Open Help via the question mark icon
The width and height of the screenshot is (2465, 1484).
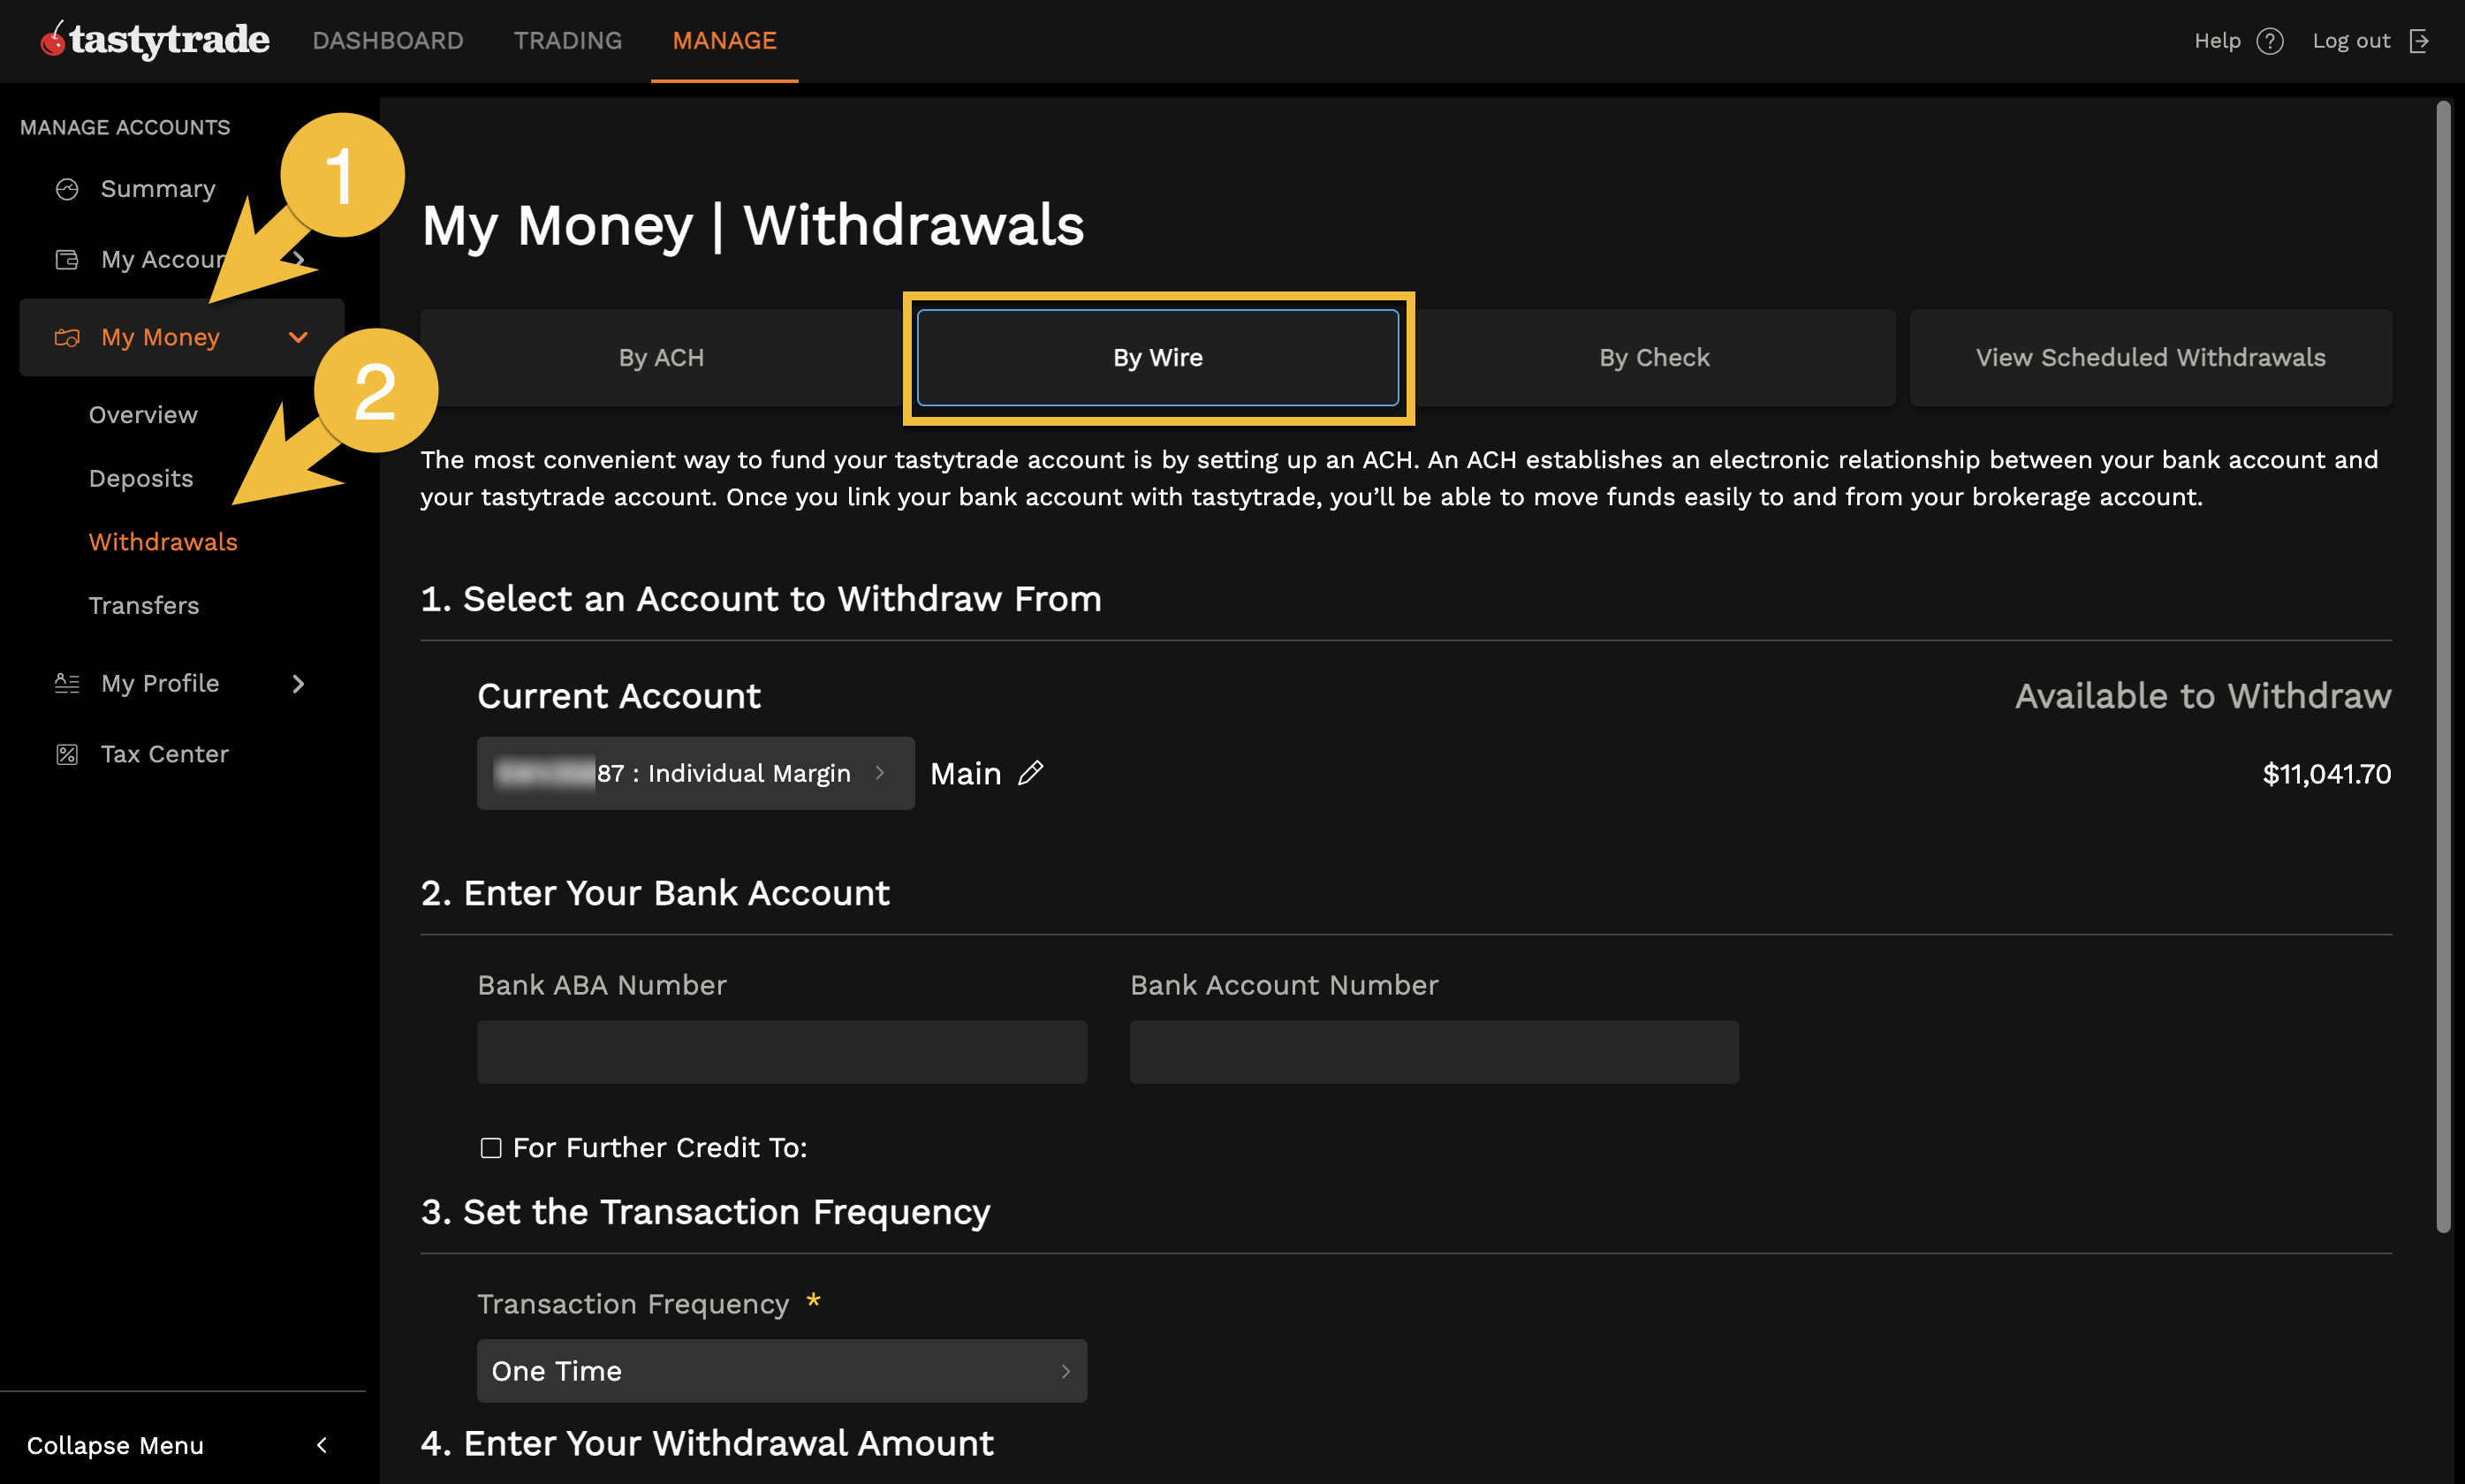click(2271, 41)
